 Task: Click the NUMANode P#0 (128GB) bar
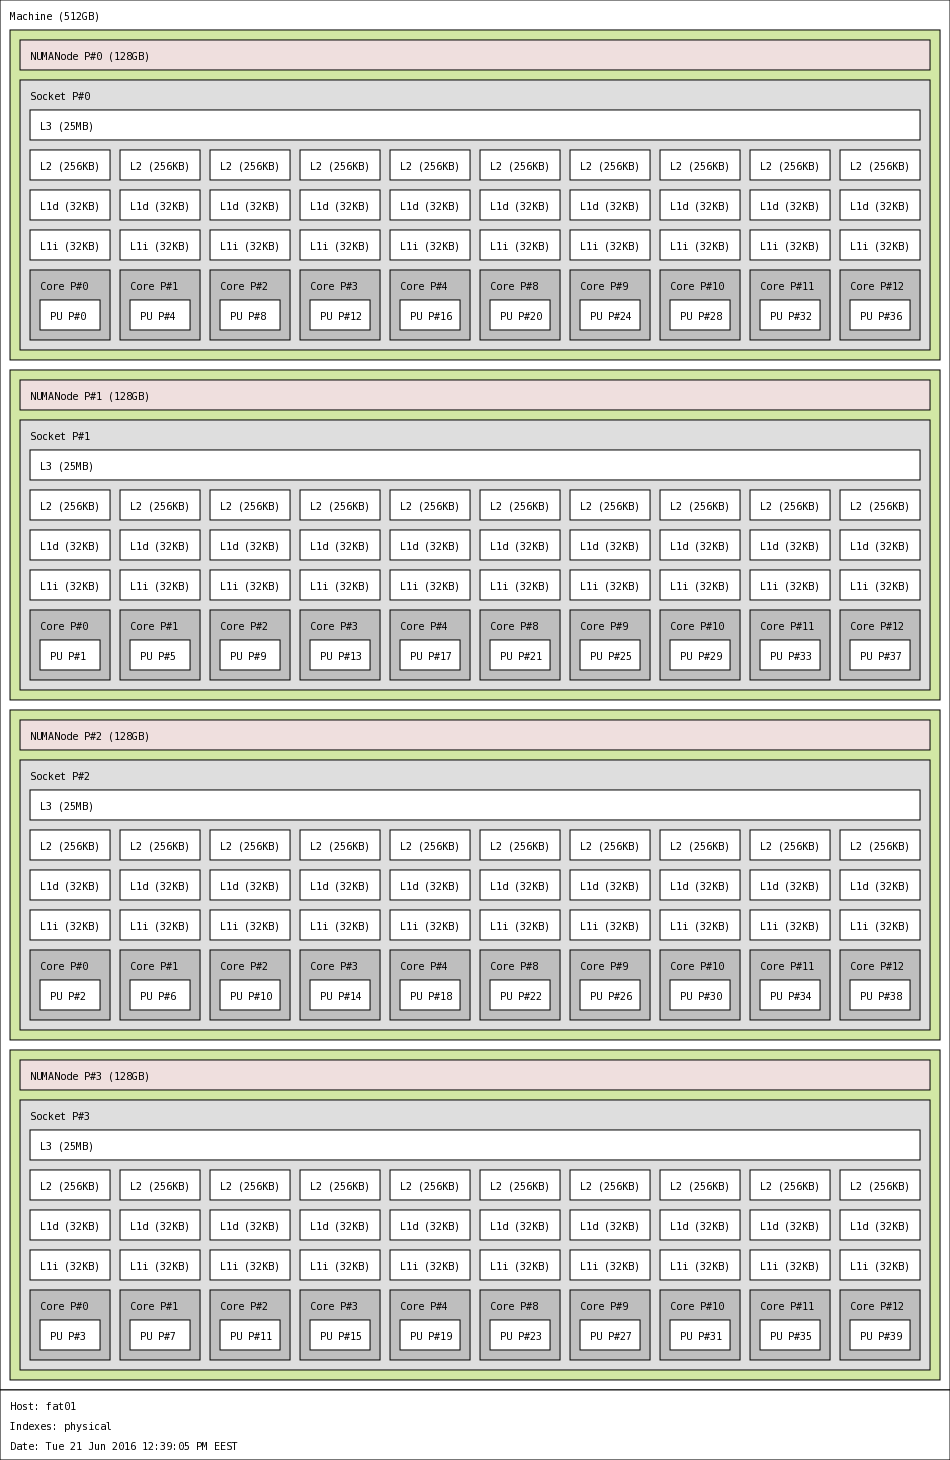tap(474, 55)
